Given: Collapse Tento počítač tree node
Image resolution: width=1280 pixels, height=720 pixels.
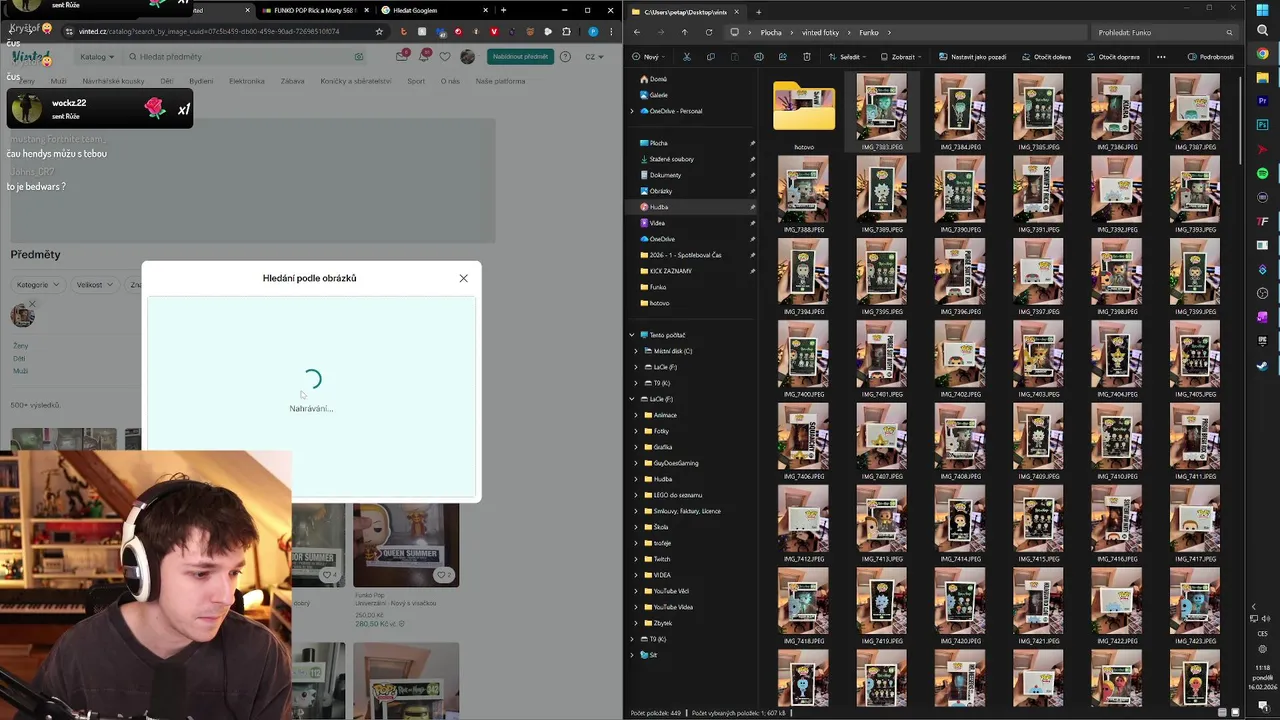Looking at the screenshot, I should (632, 335).
